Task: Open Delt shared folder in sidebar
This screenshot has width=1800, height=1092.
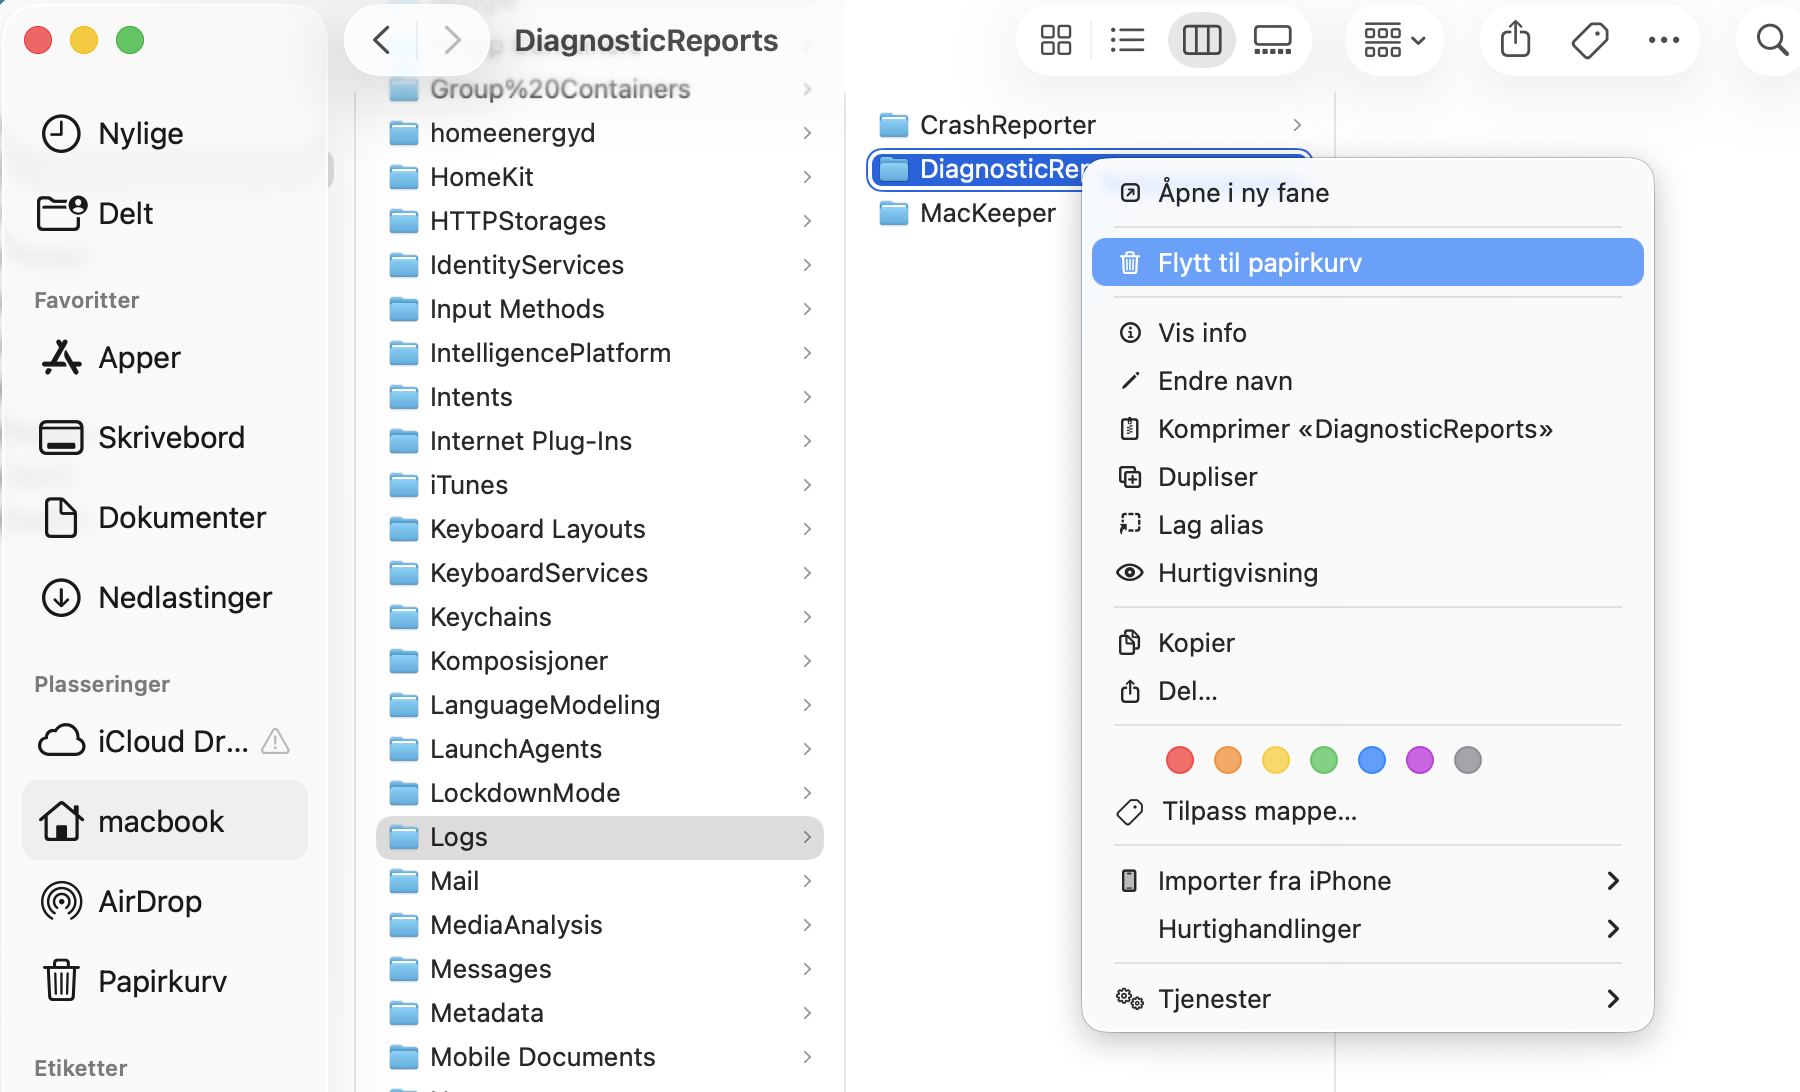Action: click(x=165, y=213)
